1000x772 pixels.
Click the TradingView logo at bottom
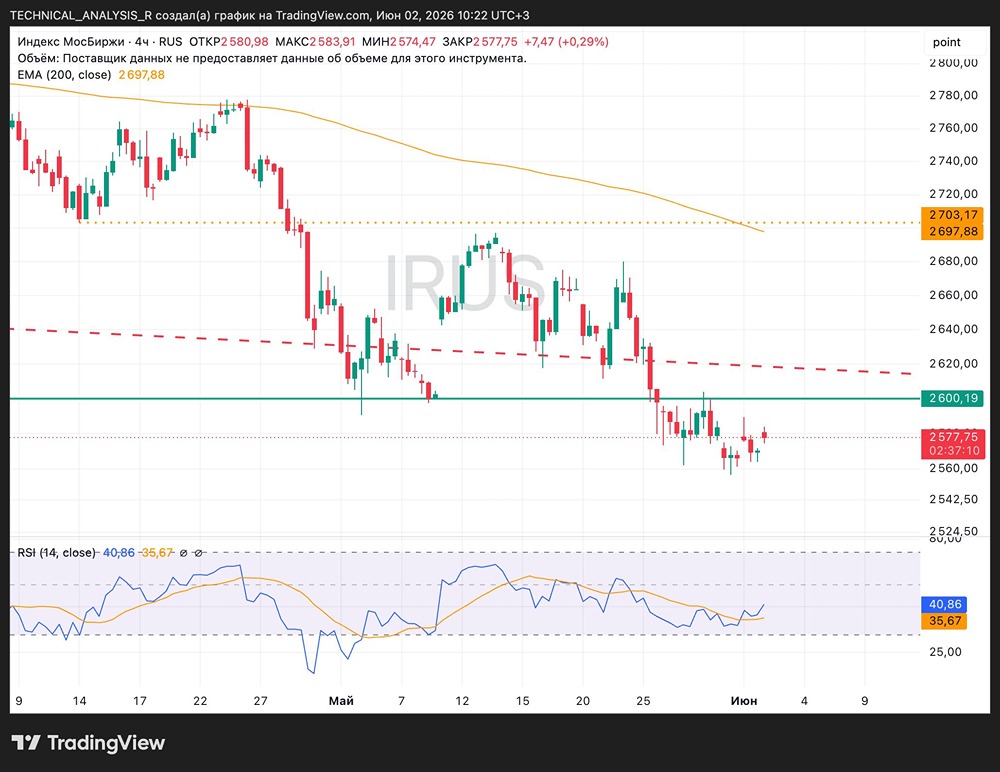tap(88, 743)
